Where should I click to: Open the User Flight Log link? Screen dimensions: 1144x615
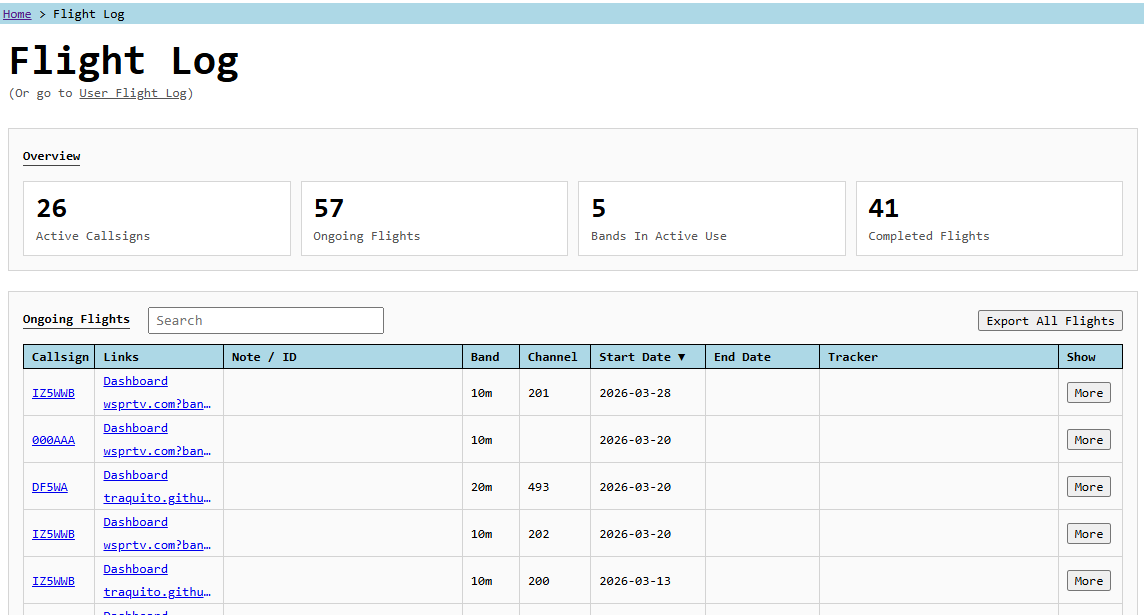click(133, 93)
